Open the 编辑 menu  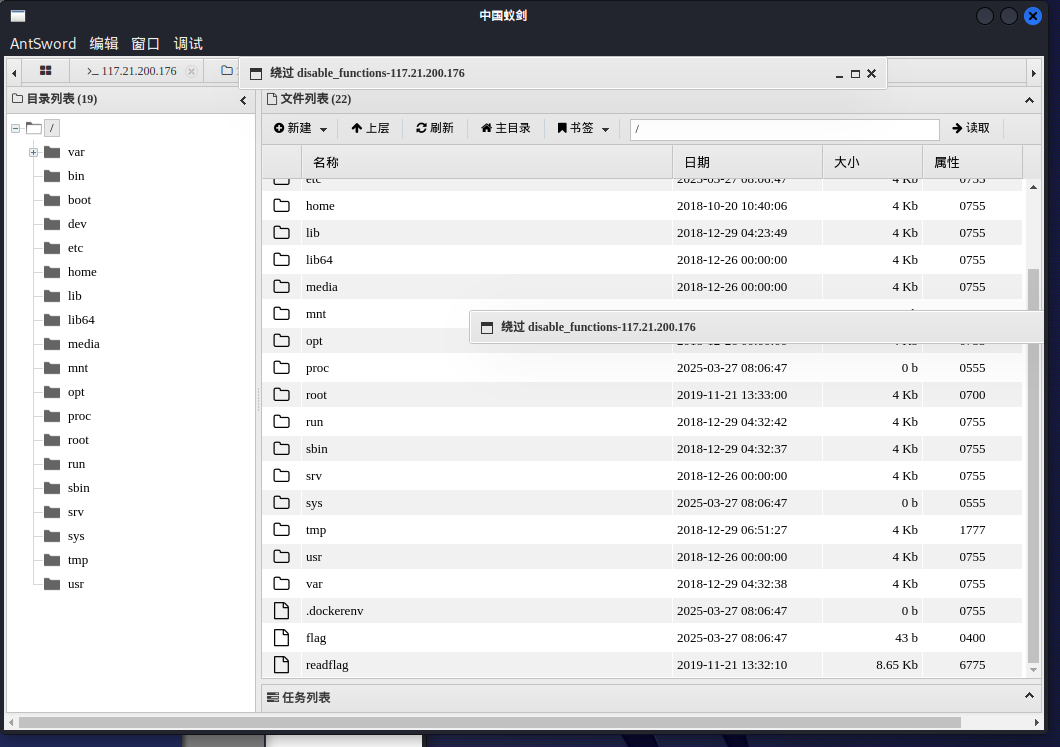point(103,44)
